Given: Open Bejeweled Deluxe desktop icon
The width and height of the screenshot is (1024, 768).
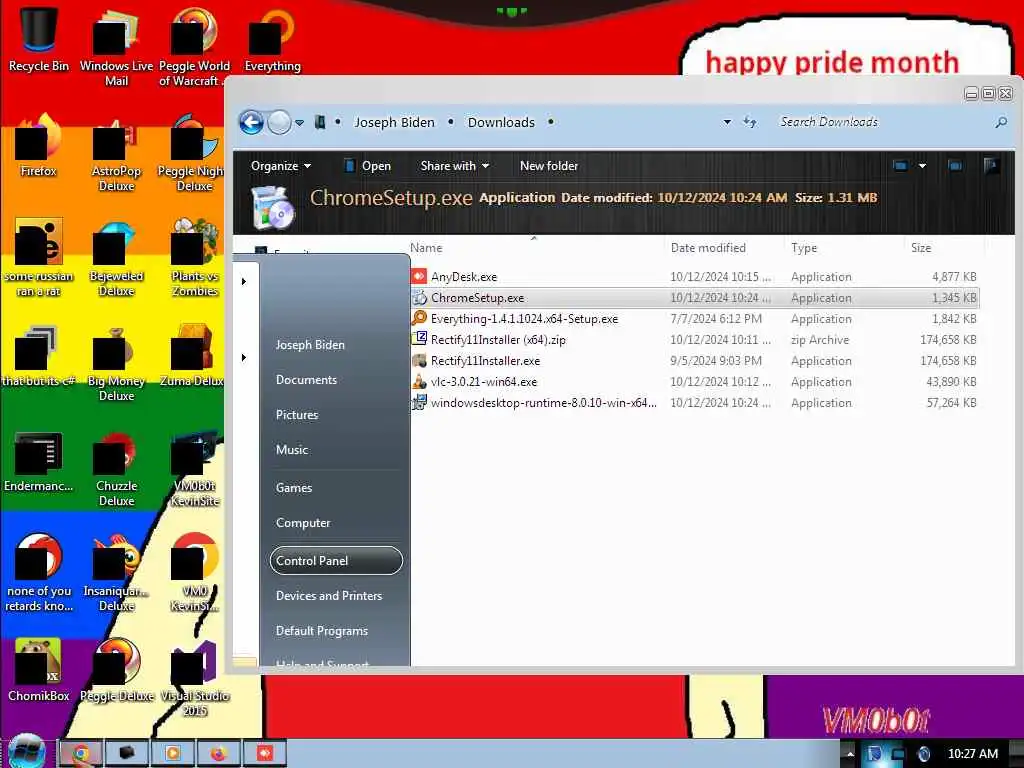Looking at the screenshot, I should pyautogui.click(x=116, y=258).
